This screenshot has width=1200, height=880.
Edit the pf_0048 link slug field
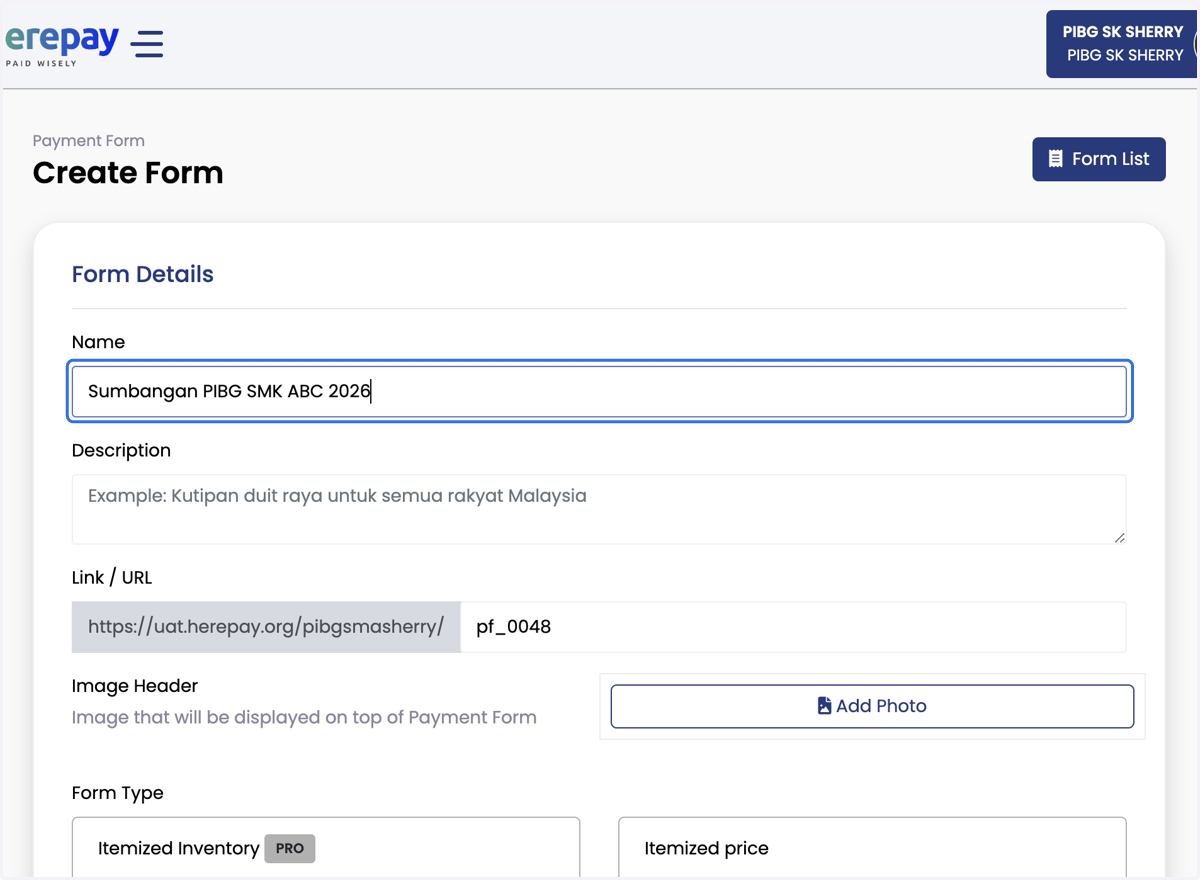pyautogui.click(x=793, y=627)
